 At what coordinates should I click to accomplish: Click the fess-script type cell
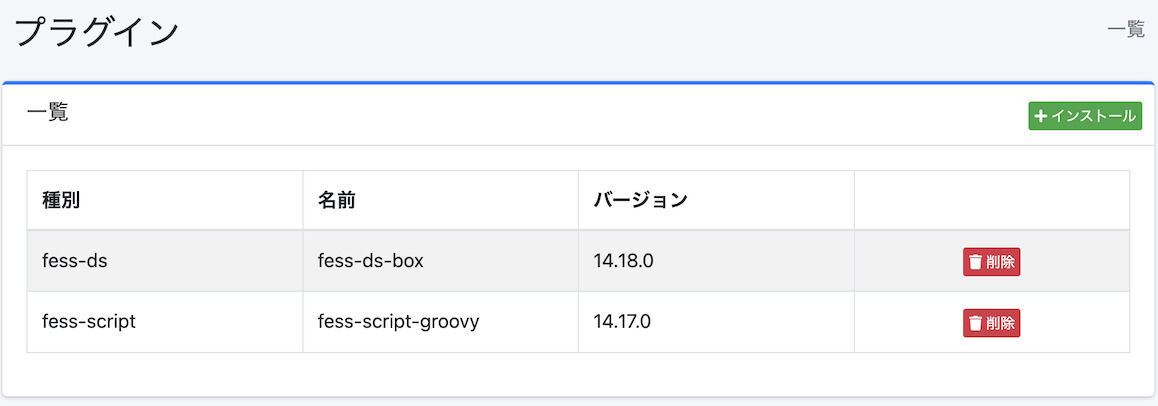pyautogui.click(x=165, y=323)
